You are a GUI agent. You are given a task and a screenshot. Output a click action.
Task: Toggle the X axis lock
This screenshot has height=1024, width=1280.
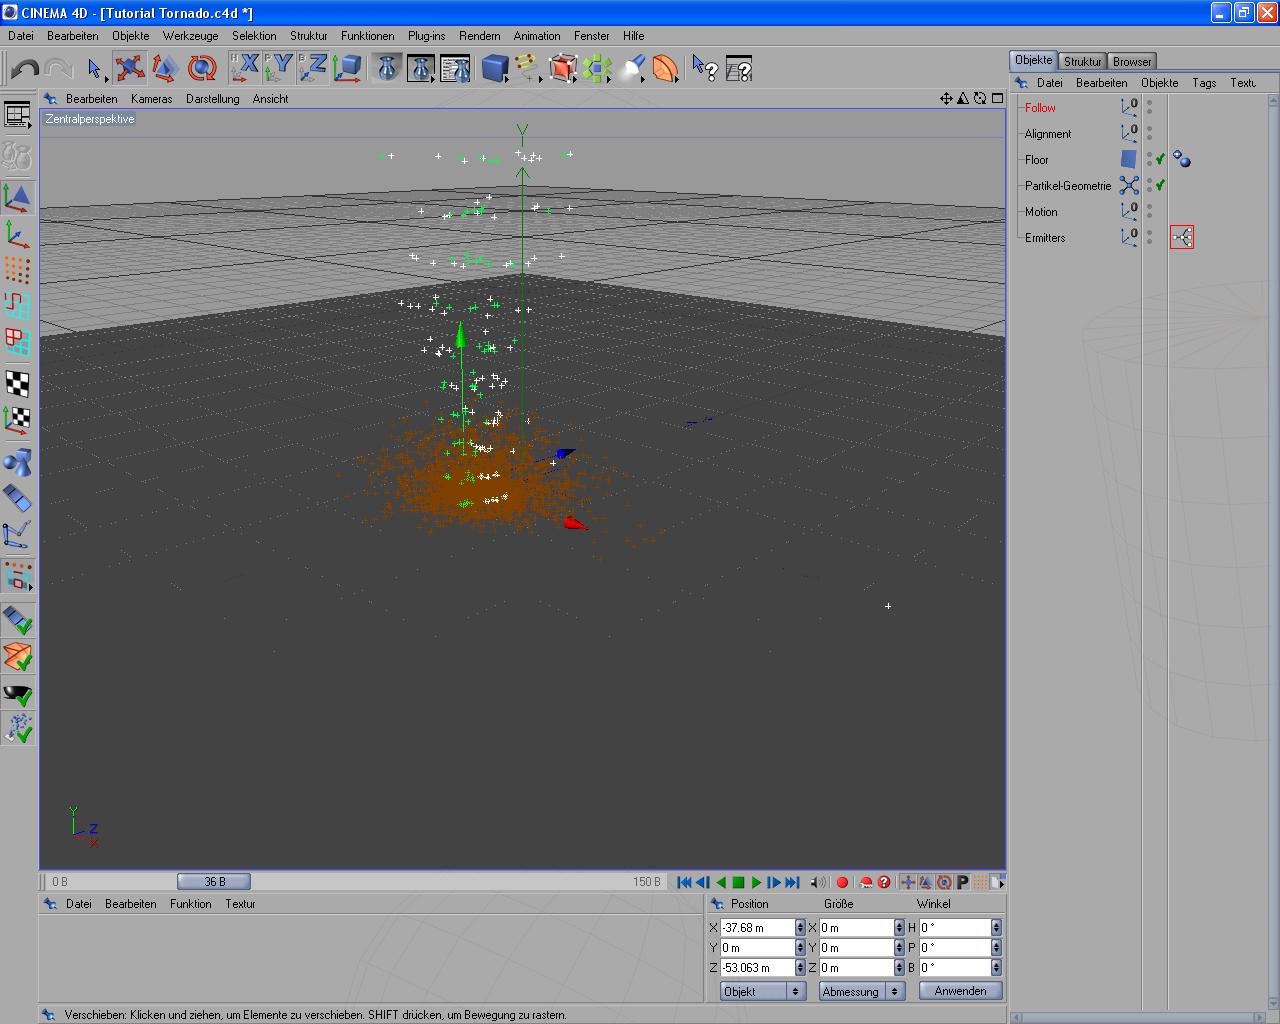click(x=245, y=68)
